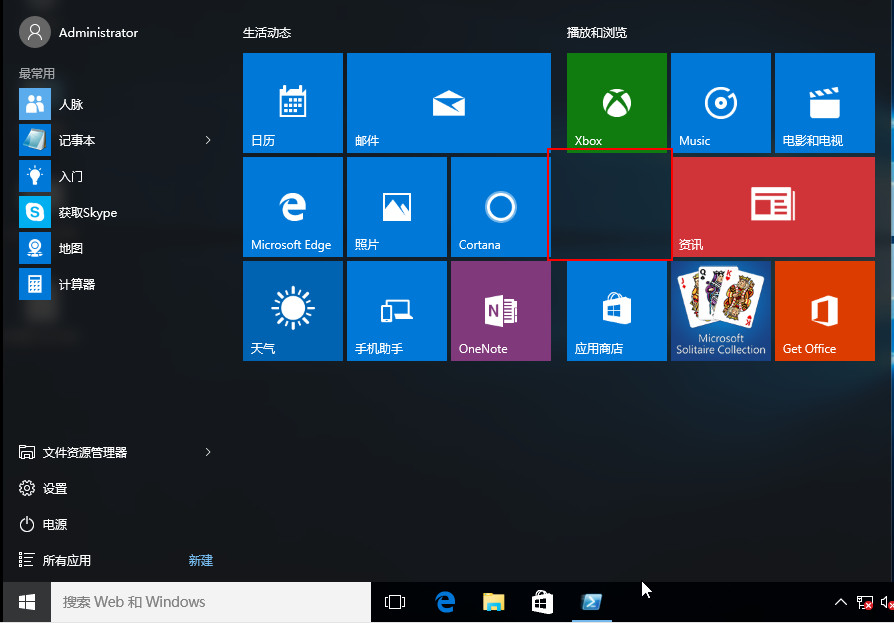Image resolution: width=894 pixels, height=623 pixels.
Task: Open the 日历 (Calendar) tile
Action: click(x=292, y=102)
